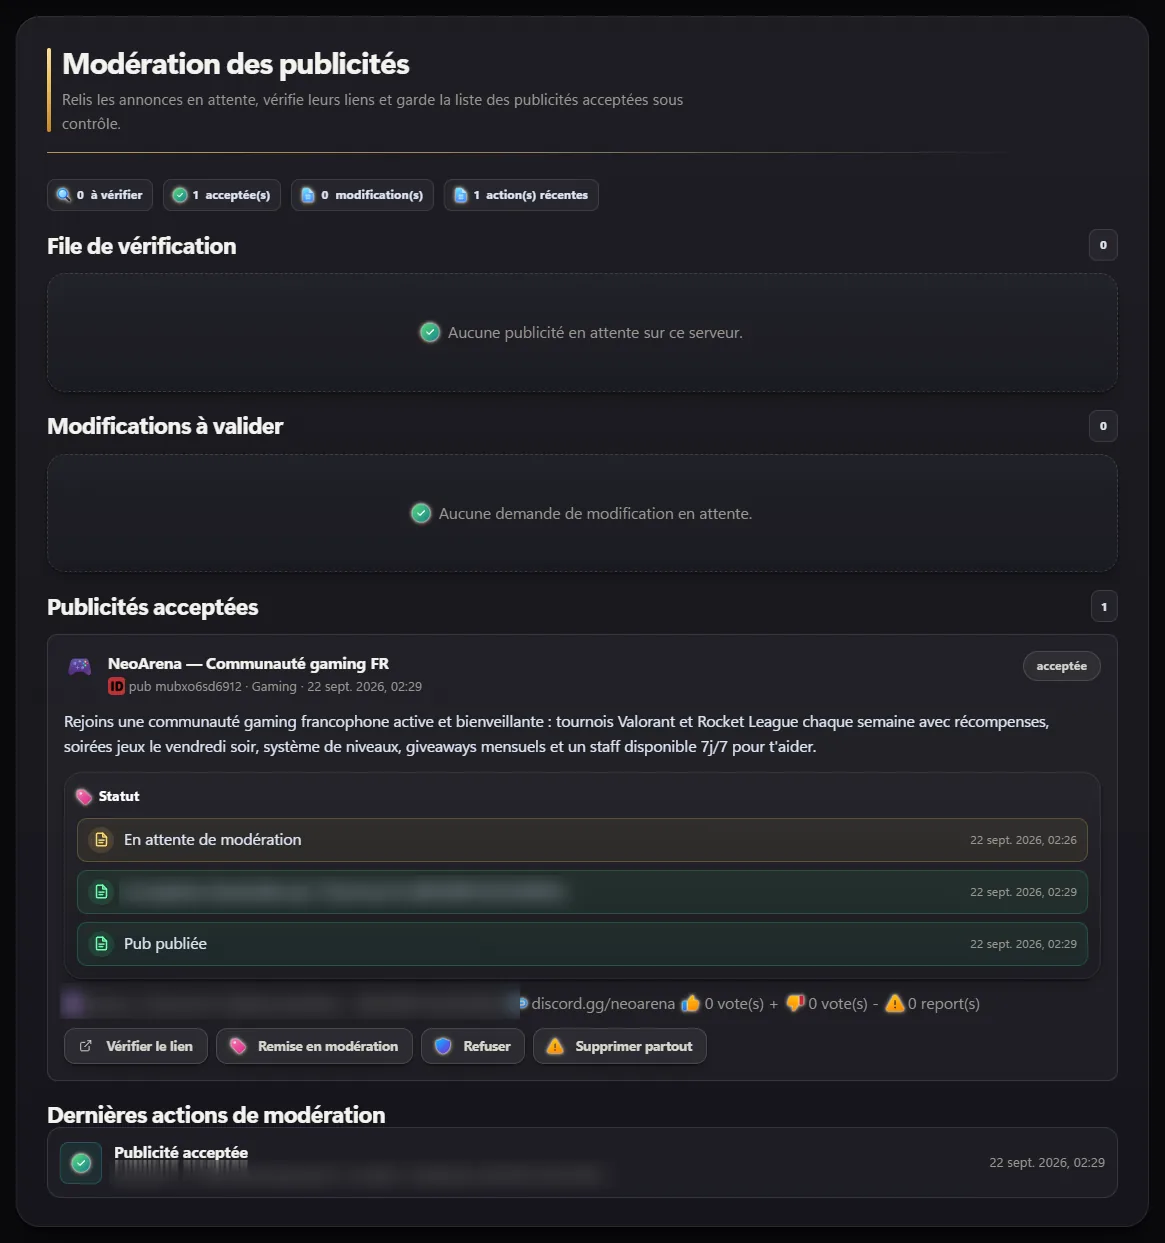
Task: Click Supprimer partout button
Action: click(620, 1046)
